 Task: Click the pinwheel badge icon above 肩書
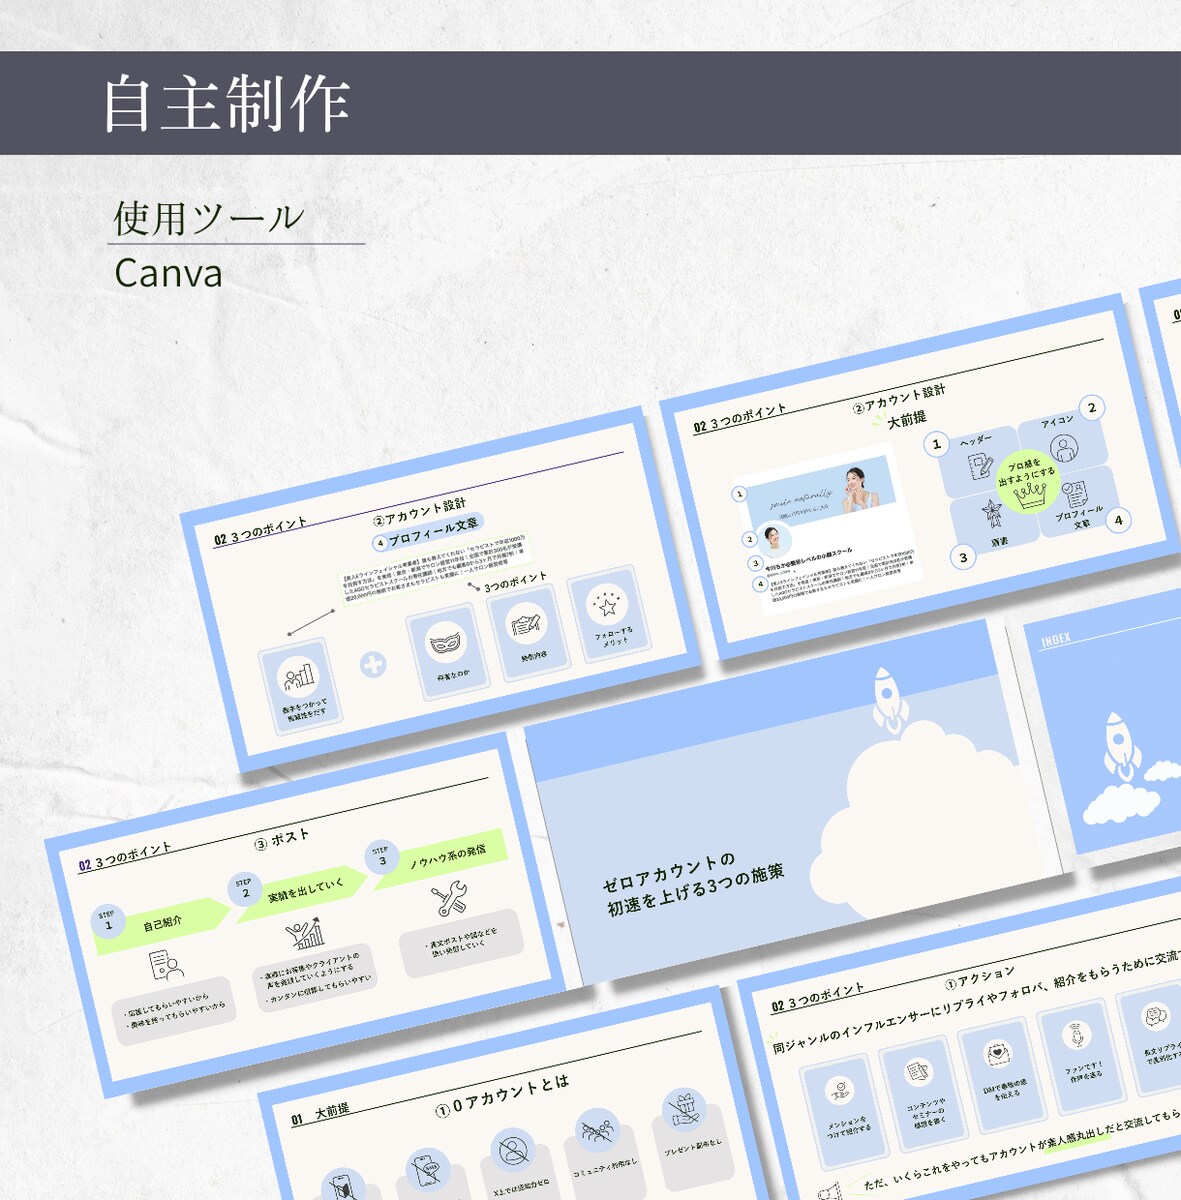point(992,514)
